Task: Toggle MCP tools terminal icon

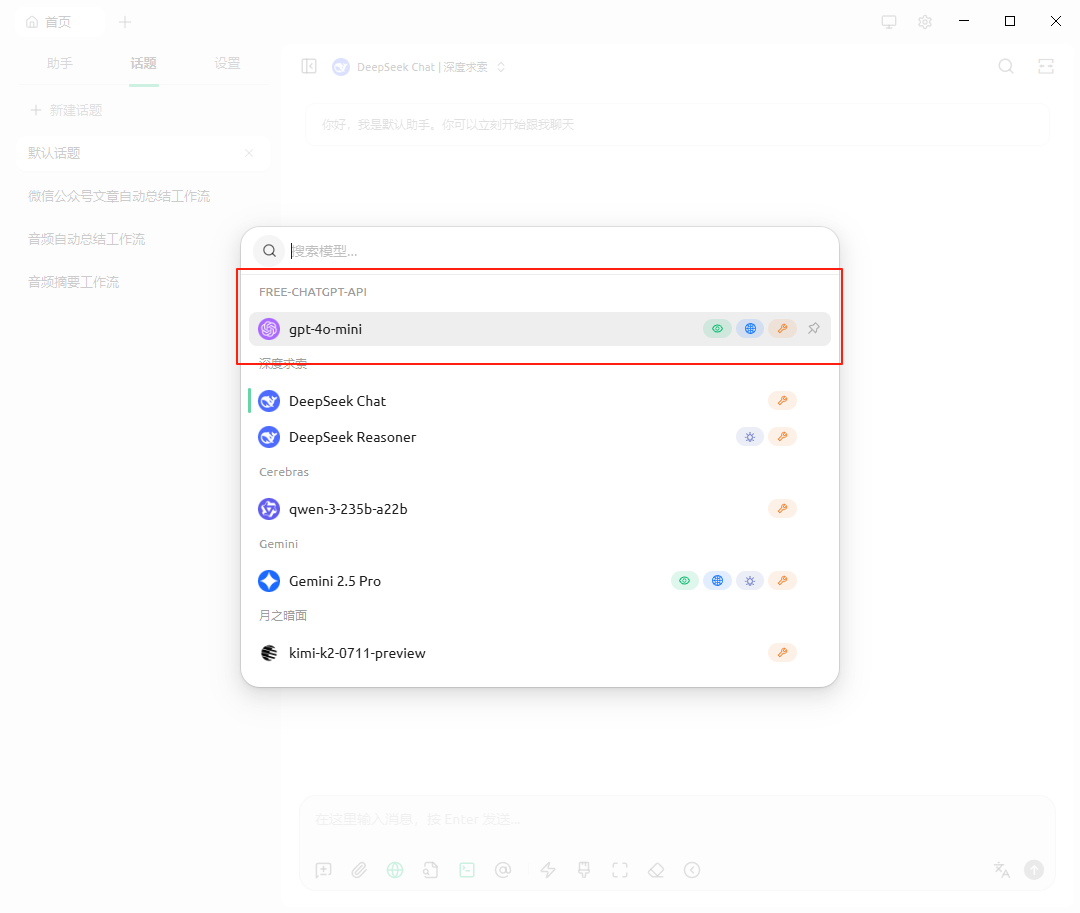Action: 467,870
